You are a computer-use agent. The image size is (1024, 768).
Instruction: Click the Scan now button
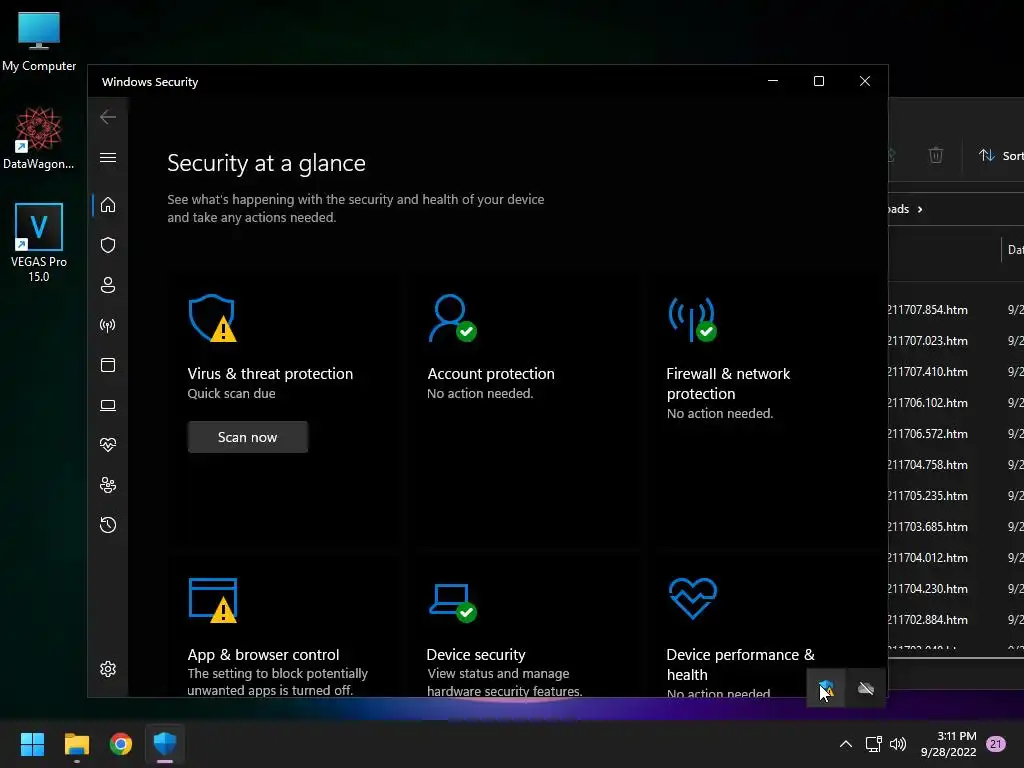(x=248, y=437)
